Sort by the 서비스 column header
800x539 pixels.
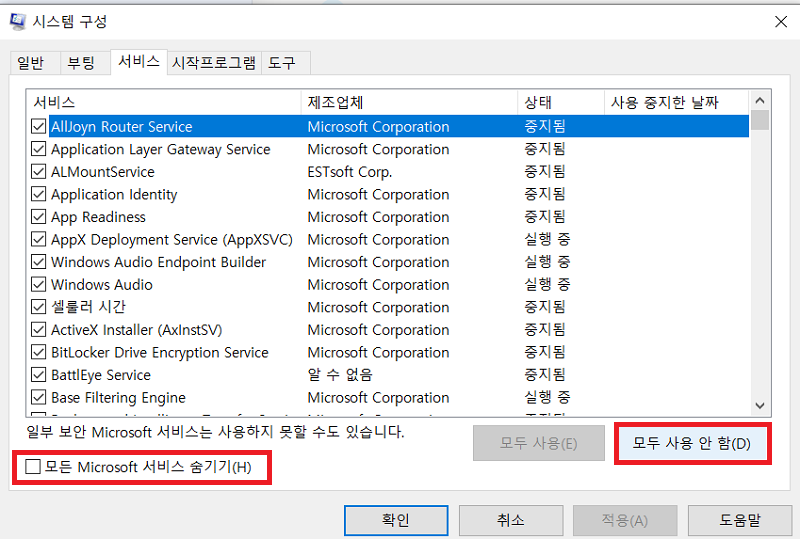click(164, 102)
